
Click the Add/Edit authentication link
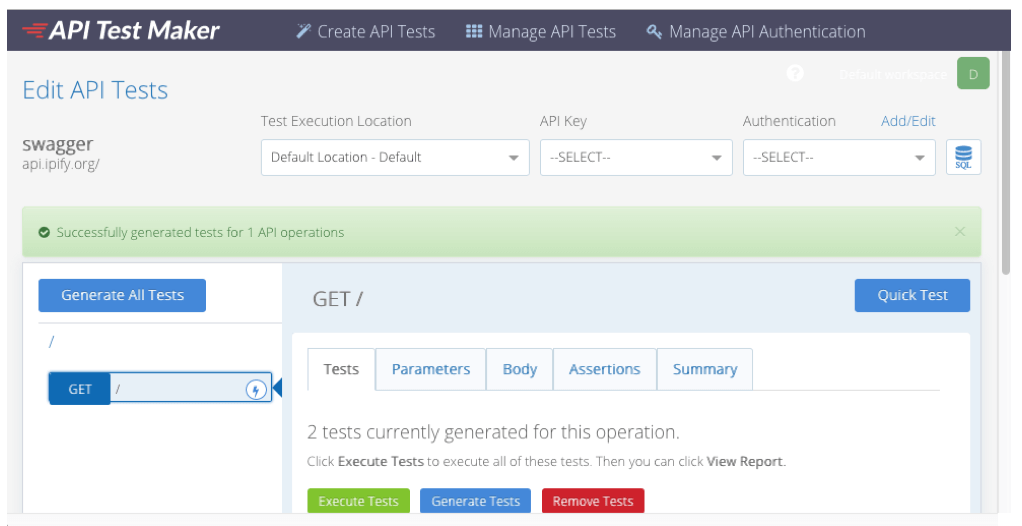pyautogui.click(x=907, y=121)
